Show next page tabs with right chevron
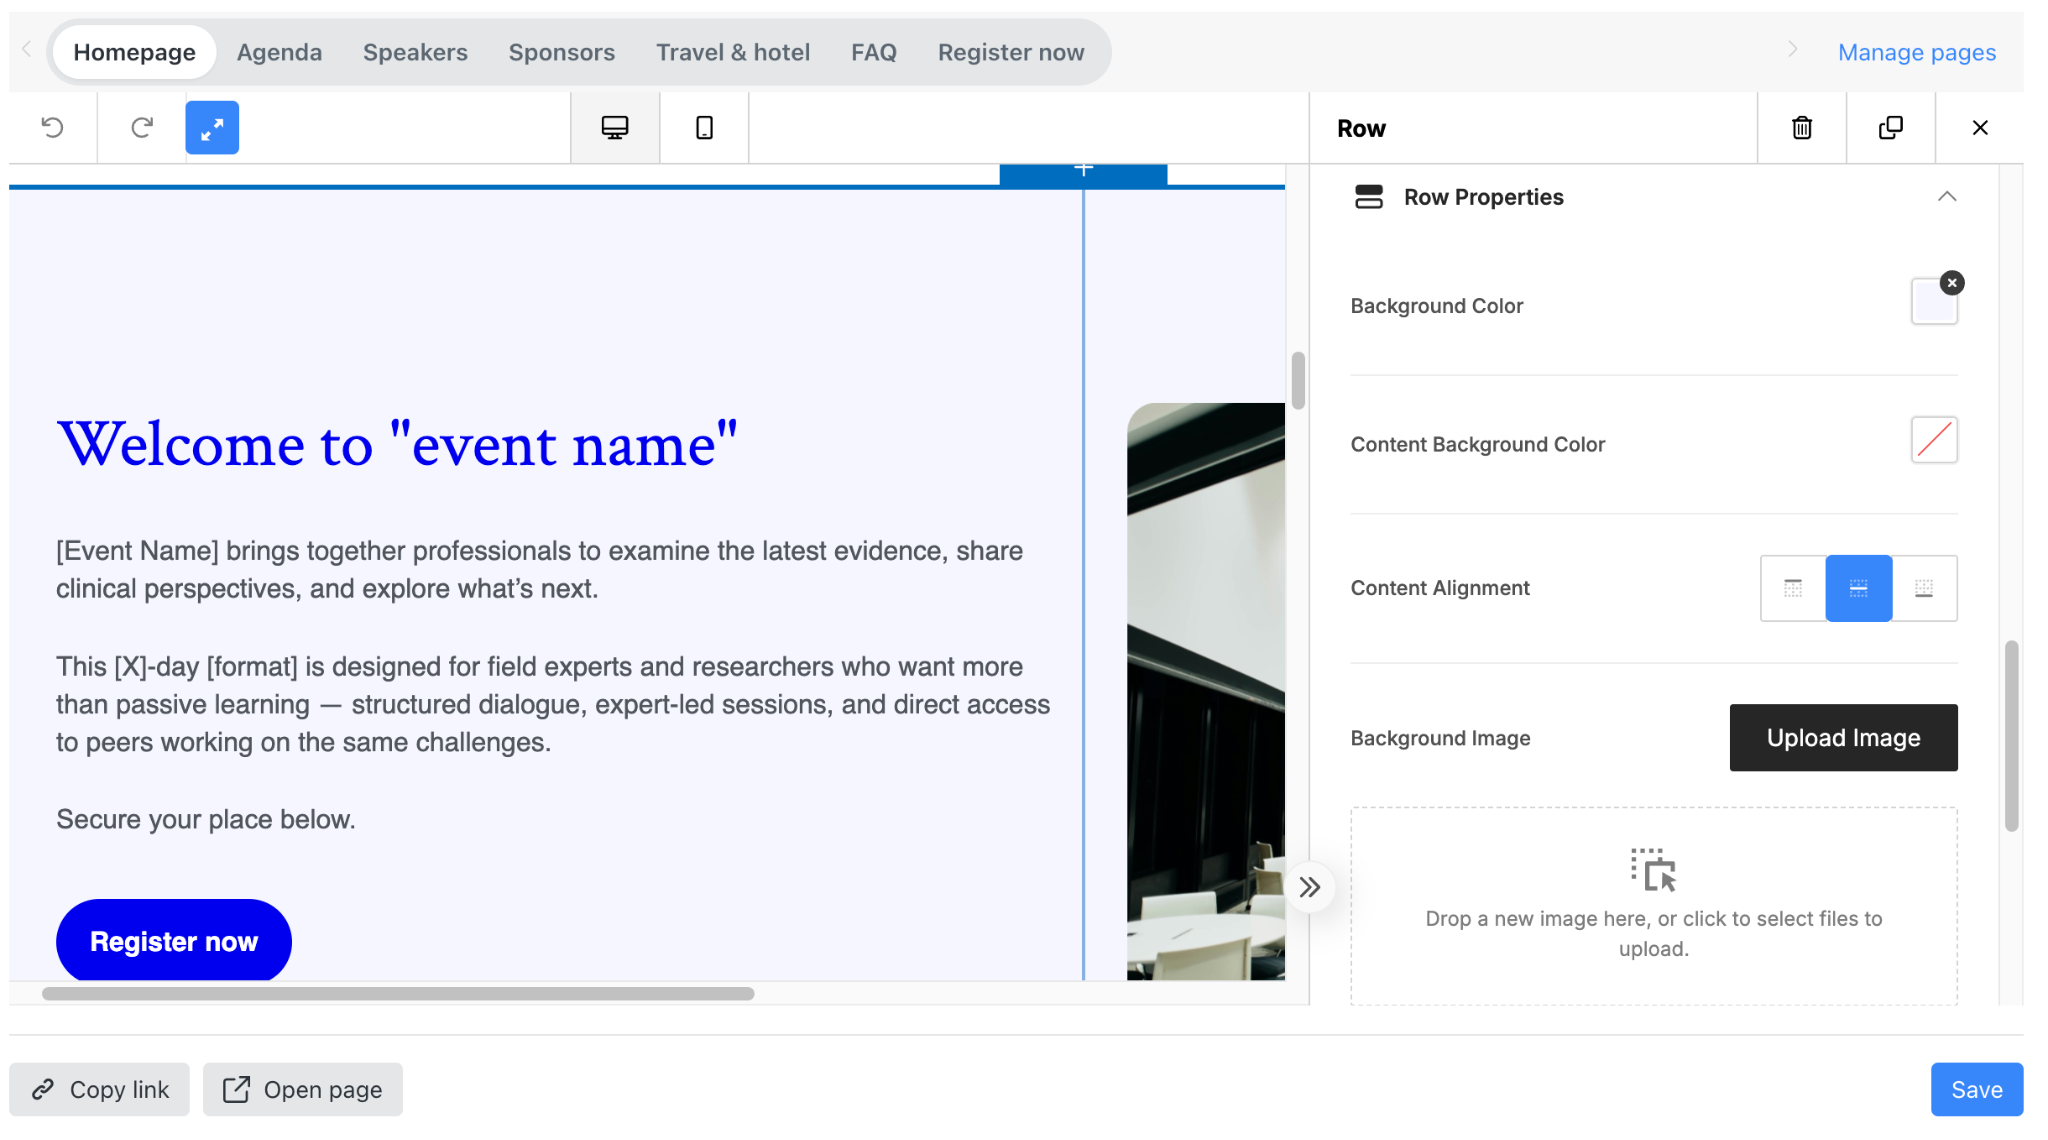This screenshot has width=2048, height=1140. (1793, 49)
